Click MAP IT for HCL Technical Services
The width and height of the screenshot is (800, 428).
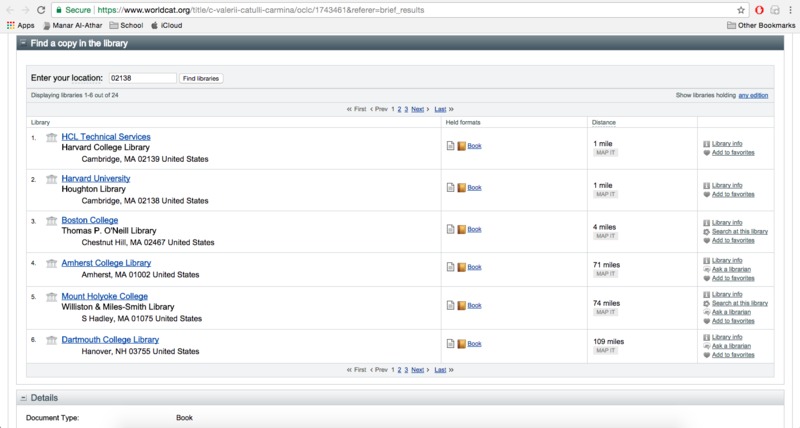[606, 153]
